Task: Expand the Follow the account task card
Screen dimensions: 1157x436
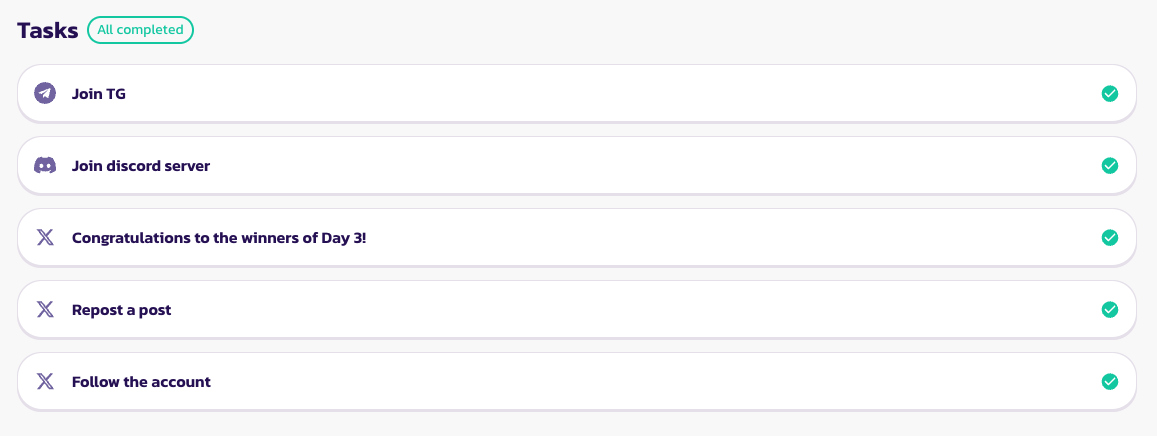Action: point(600,382)
